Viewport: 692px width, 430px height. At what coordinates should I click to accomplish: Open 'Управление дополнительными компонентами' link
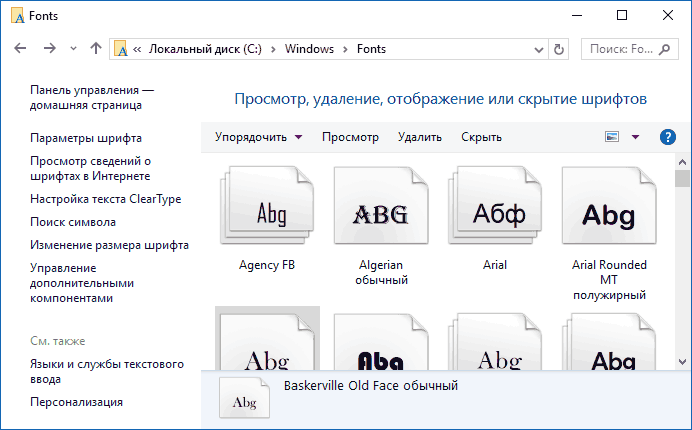coord(82,283)
